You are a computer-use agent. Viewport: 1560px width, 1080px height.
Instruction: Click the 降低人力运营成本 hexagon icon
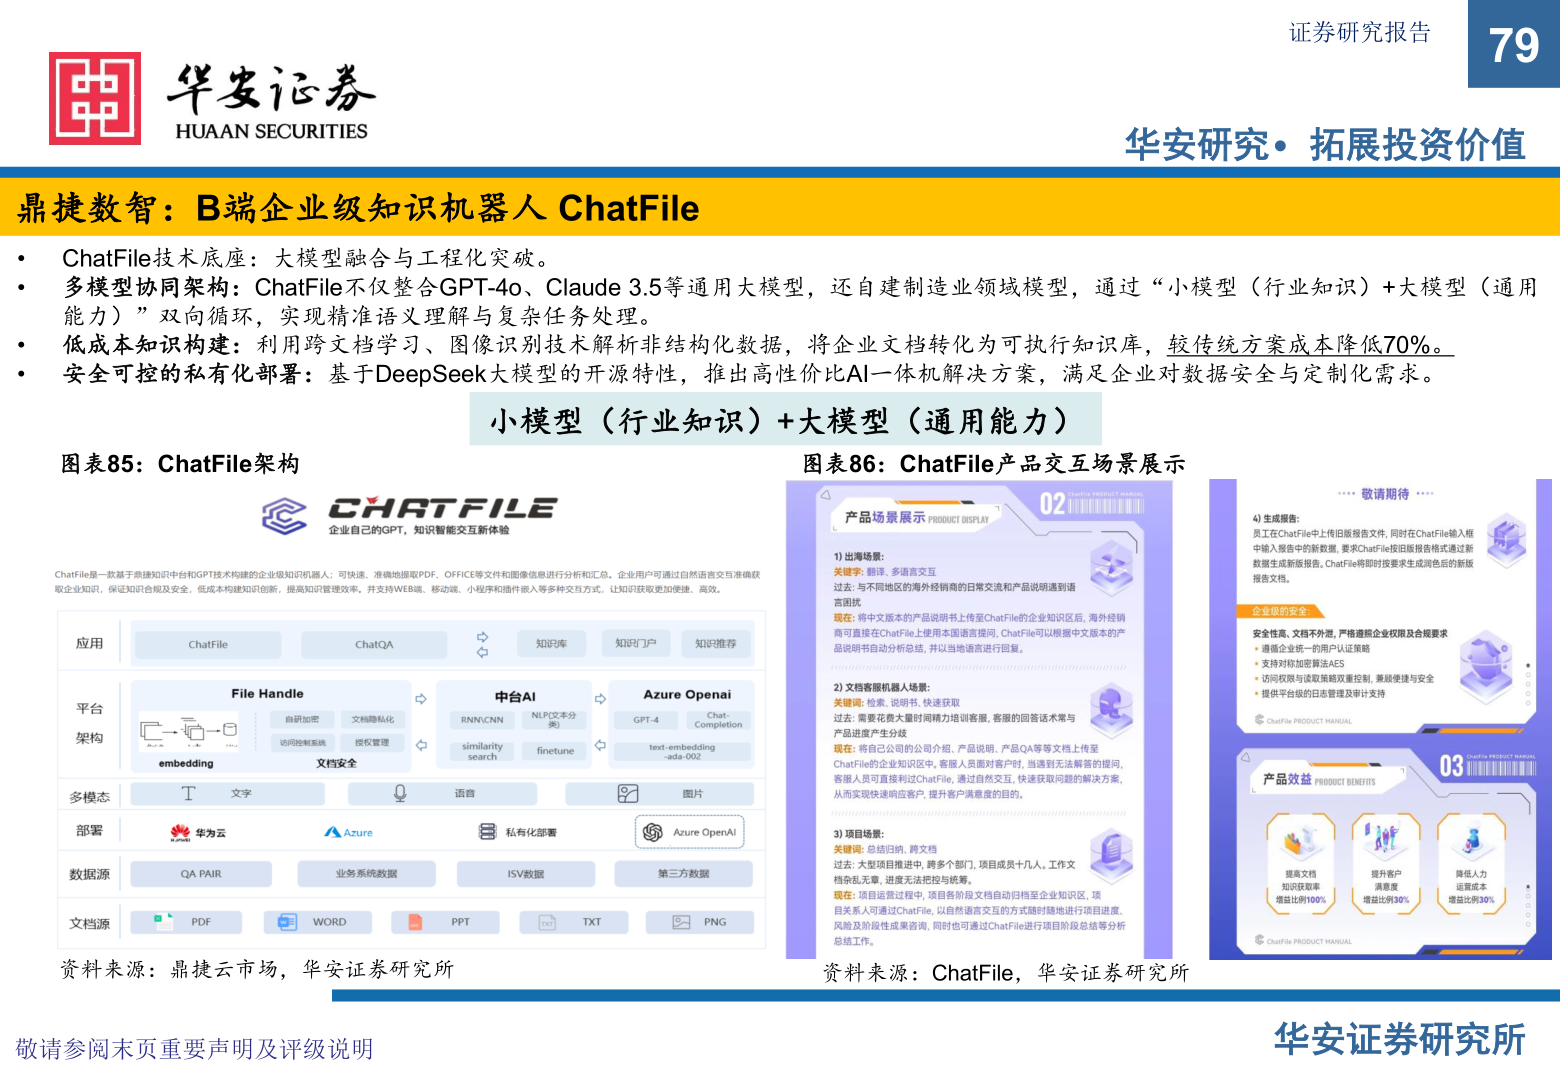tap(1471, 838)
